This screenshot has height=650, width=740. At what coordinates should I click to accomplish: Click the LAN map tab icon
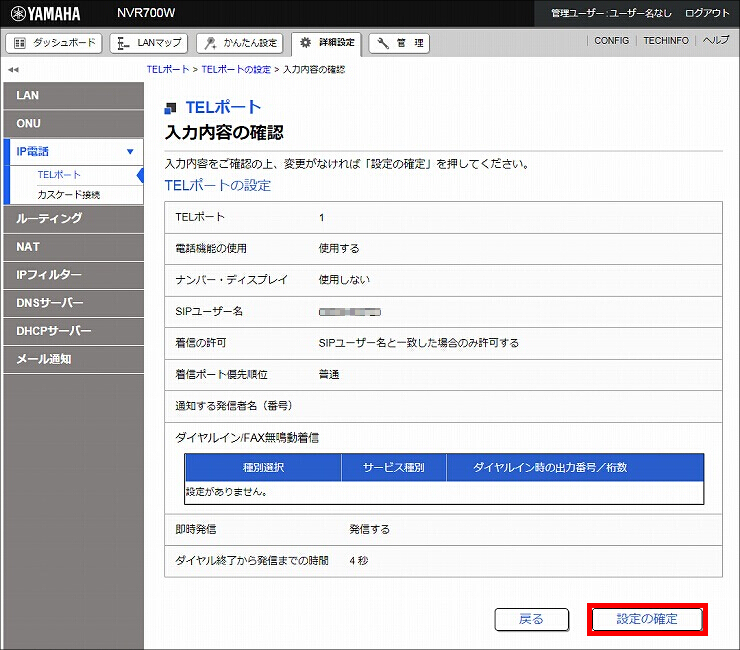(x=123, y=43)
